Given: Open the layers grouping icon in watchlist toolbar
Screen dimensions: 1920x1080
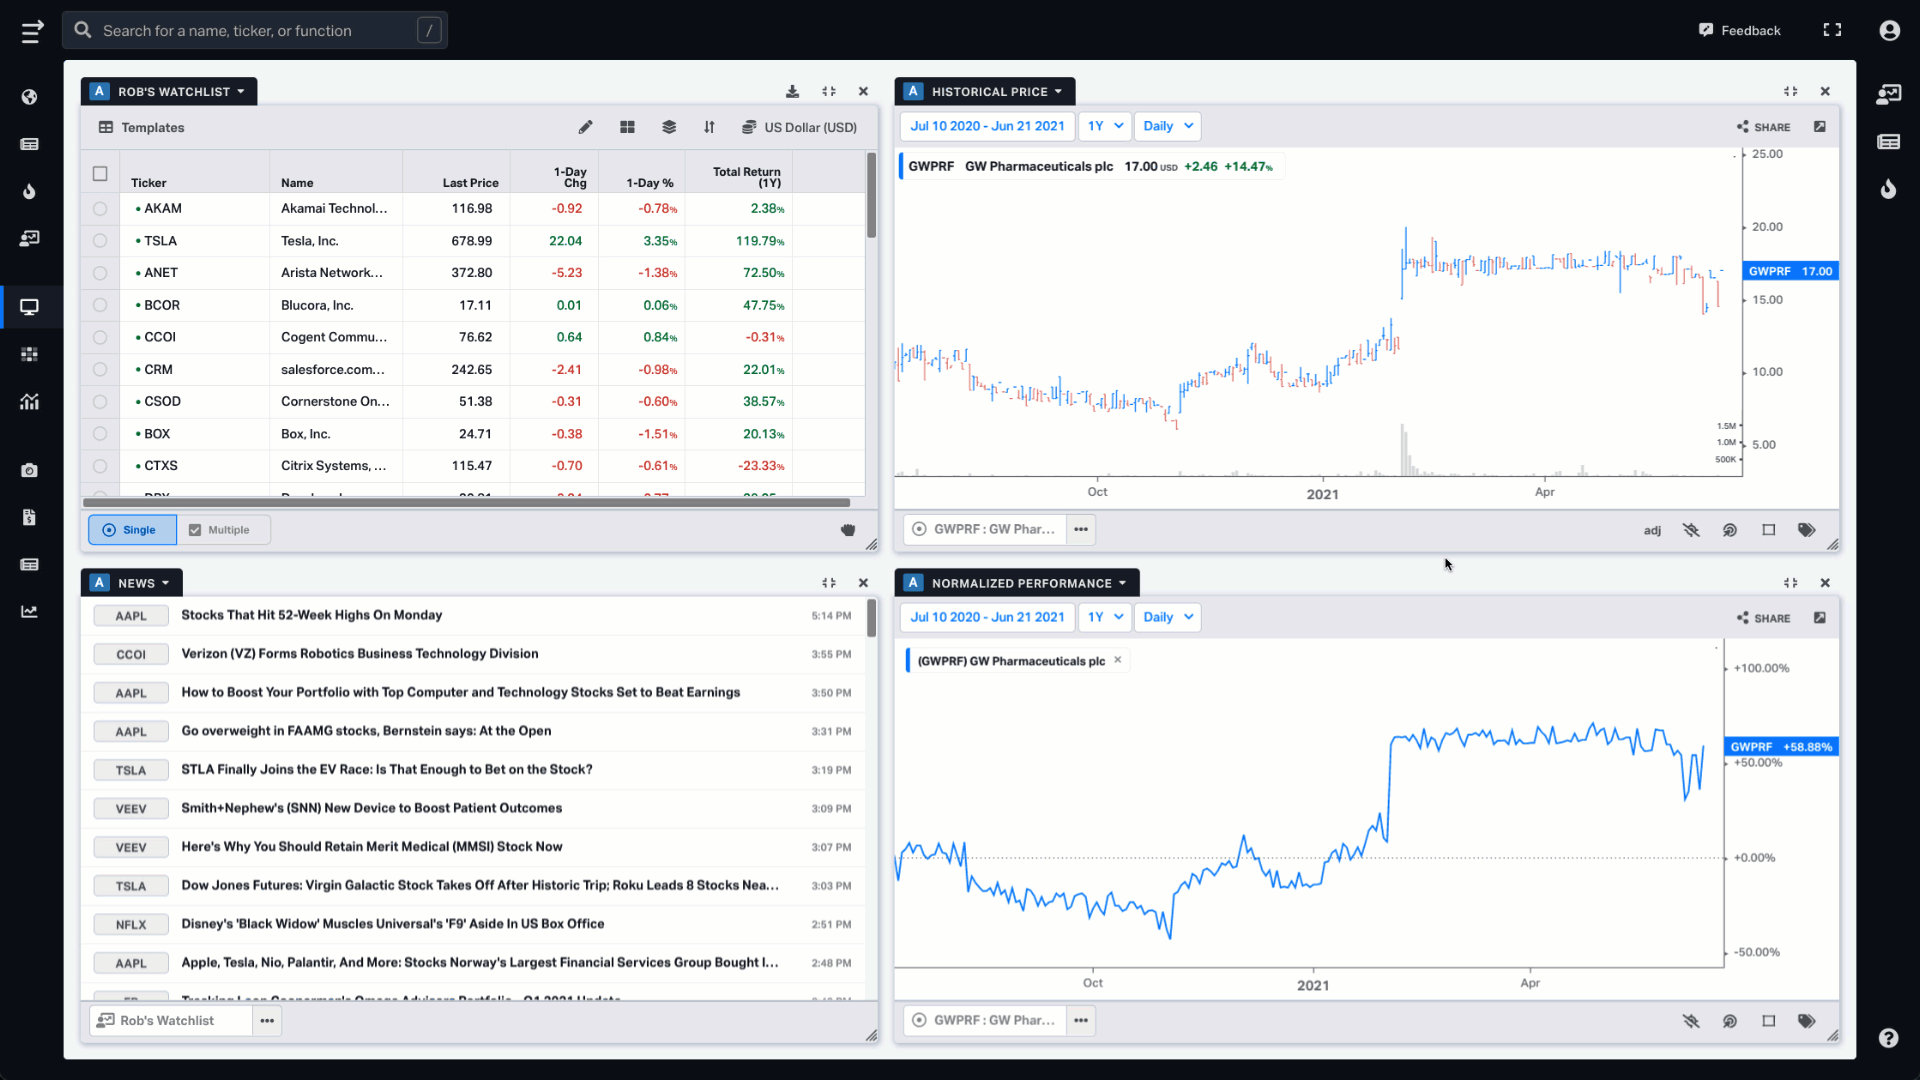Looking at the screenshot, I should pos(669,127).
